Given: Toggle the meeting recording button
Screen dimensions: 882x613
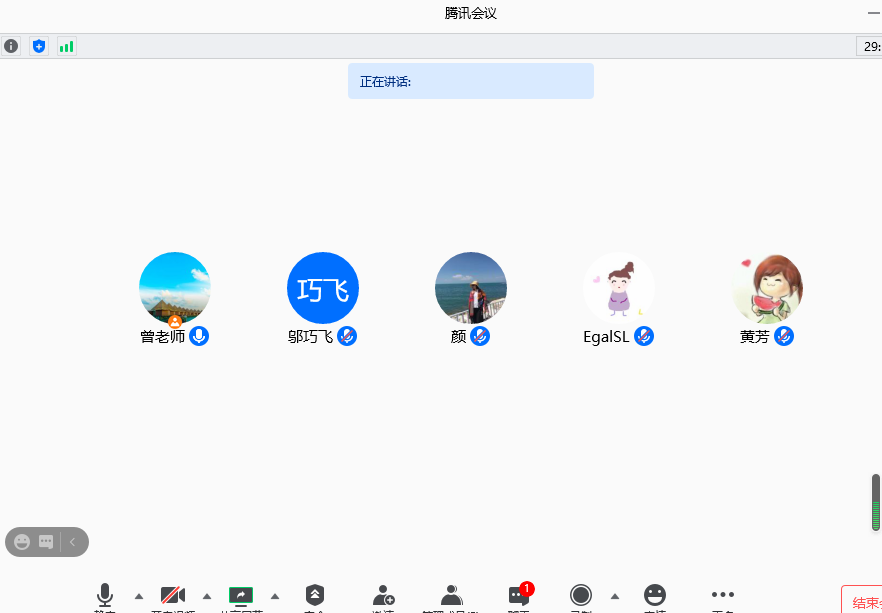Looking at the screenshot, I should point(581,596).
